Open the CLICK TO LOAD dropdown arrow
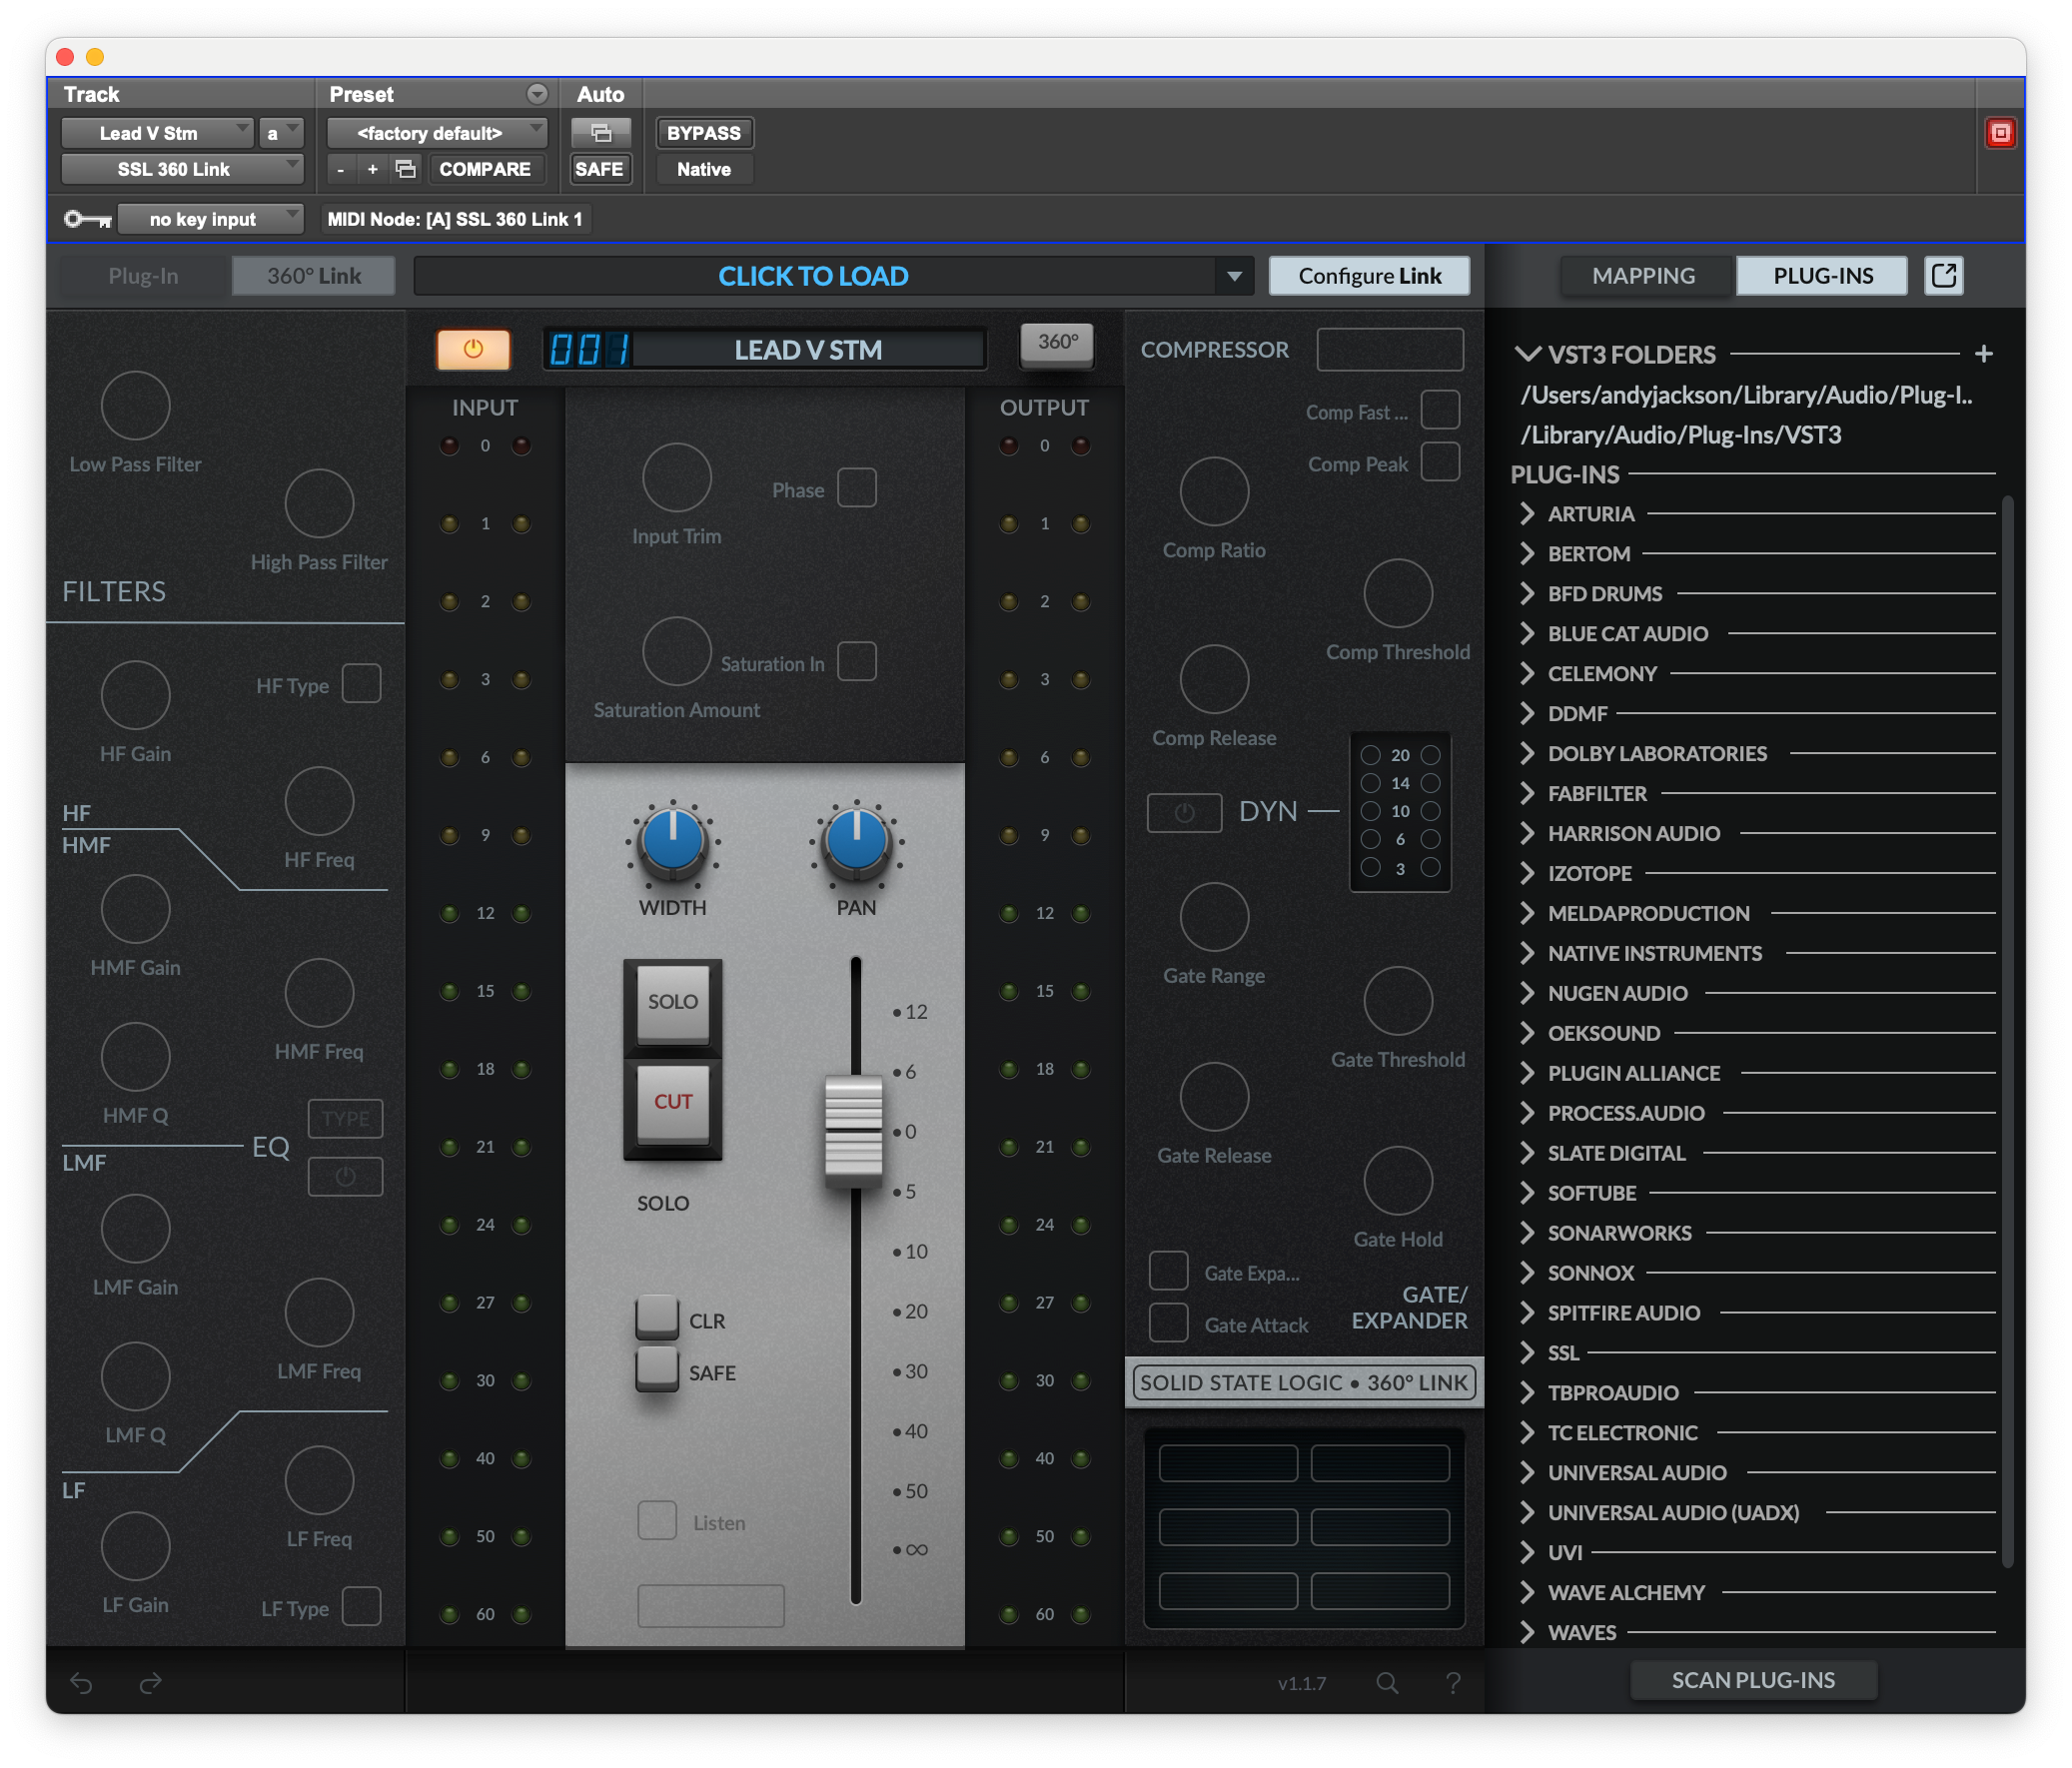 1234,276
